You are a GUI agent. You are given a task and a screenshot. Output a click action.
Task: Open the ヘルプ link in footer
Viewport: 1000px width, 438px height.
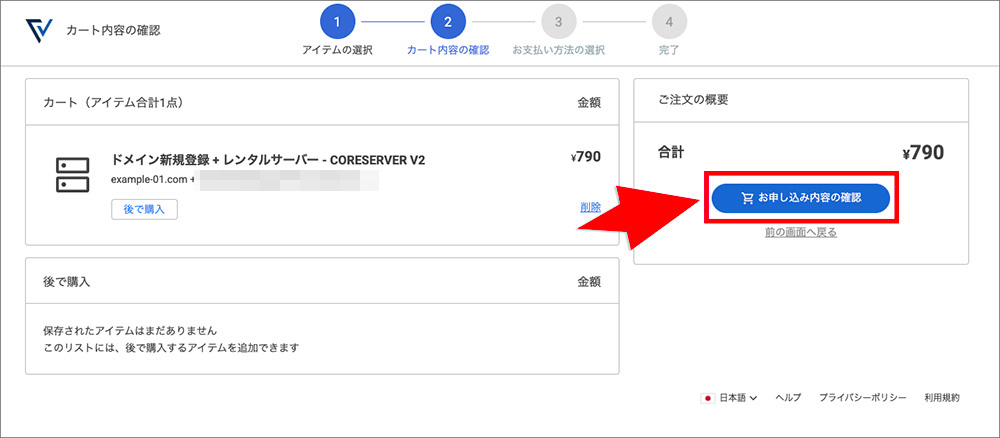click(788, 398)
